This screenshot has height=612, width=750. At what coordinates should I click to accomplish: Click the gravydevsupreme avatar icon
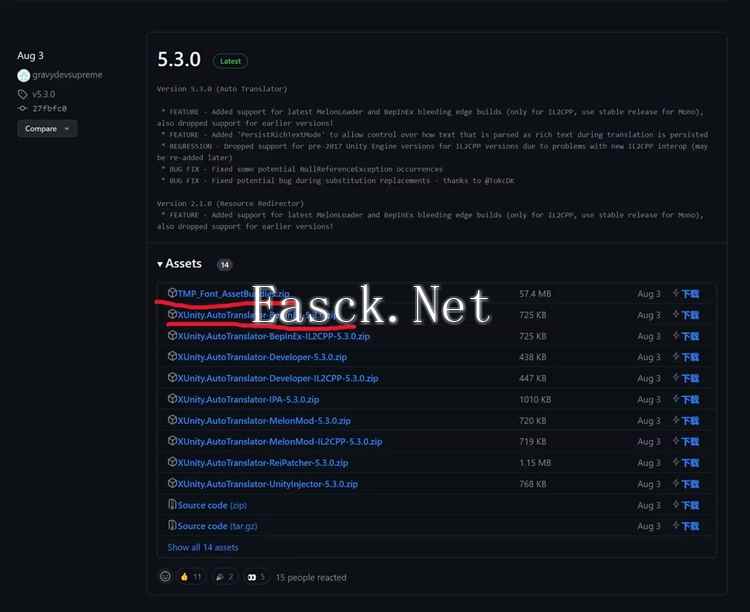[23, 75]
